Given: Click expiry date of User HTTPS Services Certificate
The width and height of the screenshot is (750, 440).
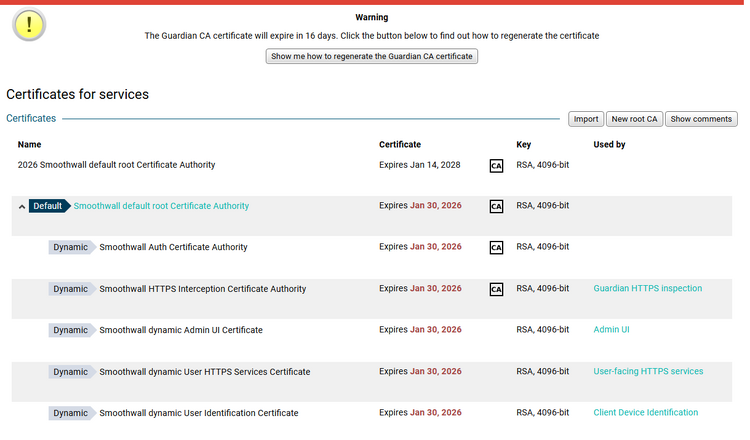Looking at the screenshot, I should click(436, 371).
